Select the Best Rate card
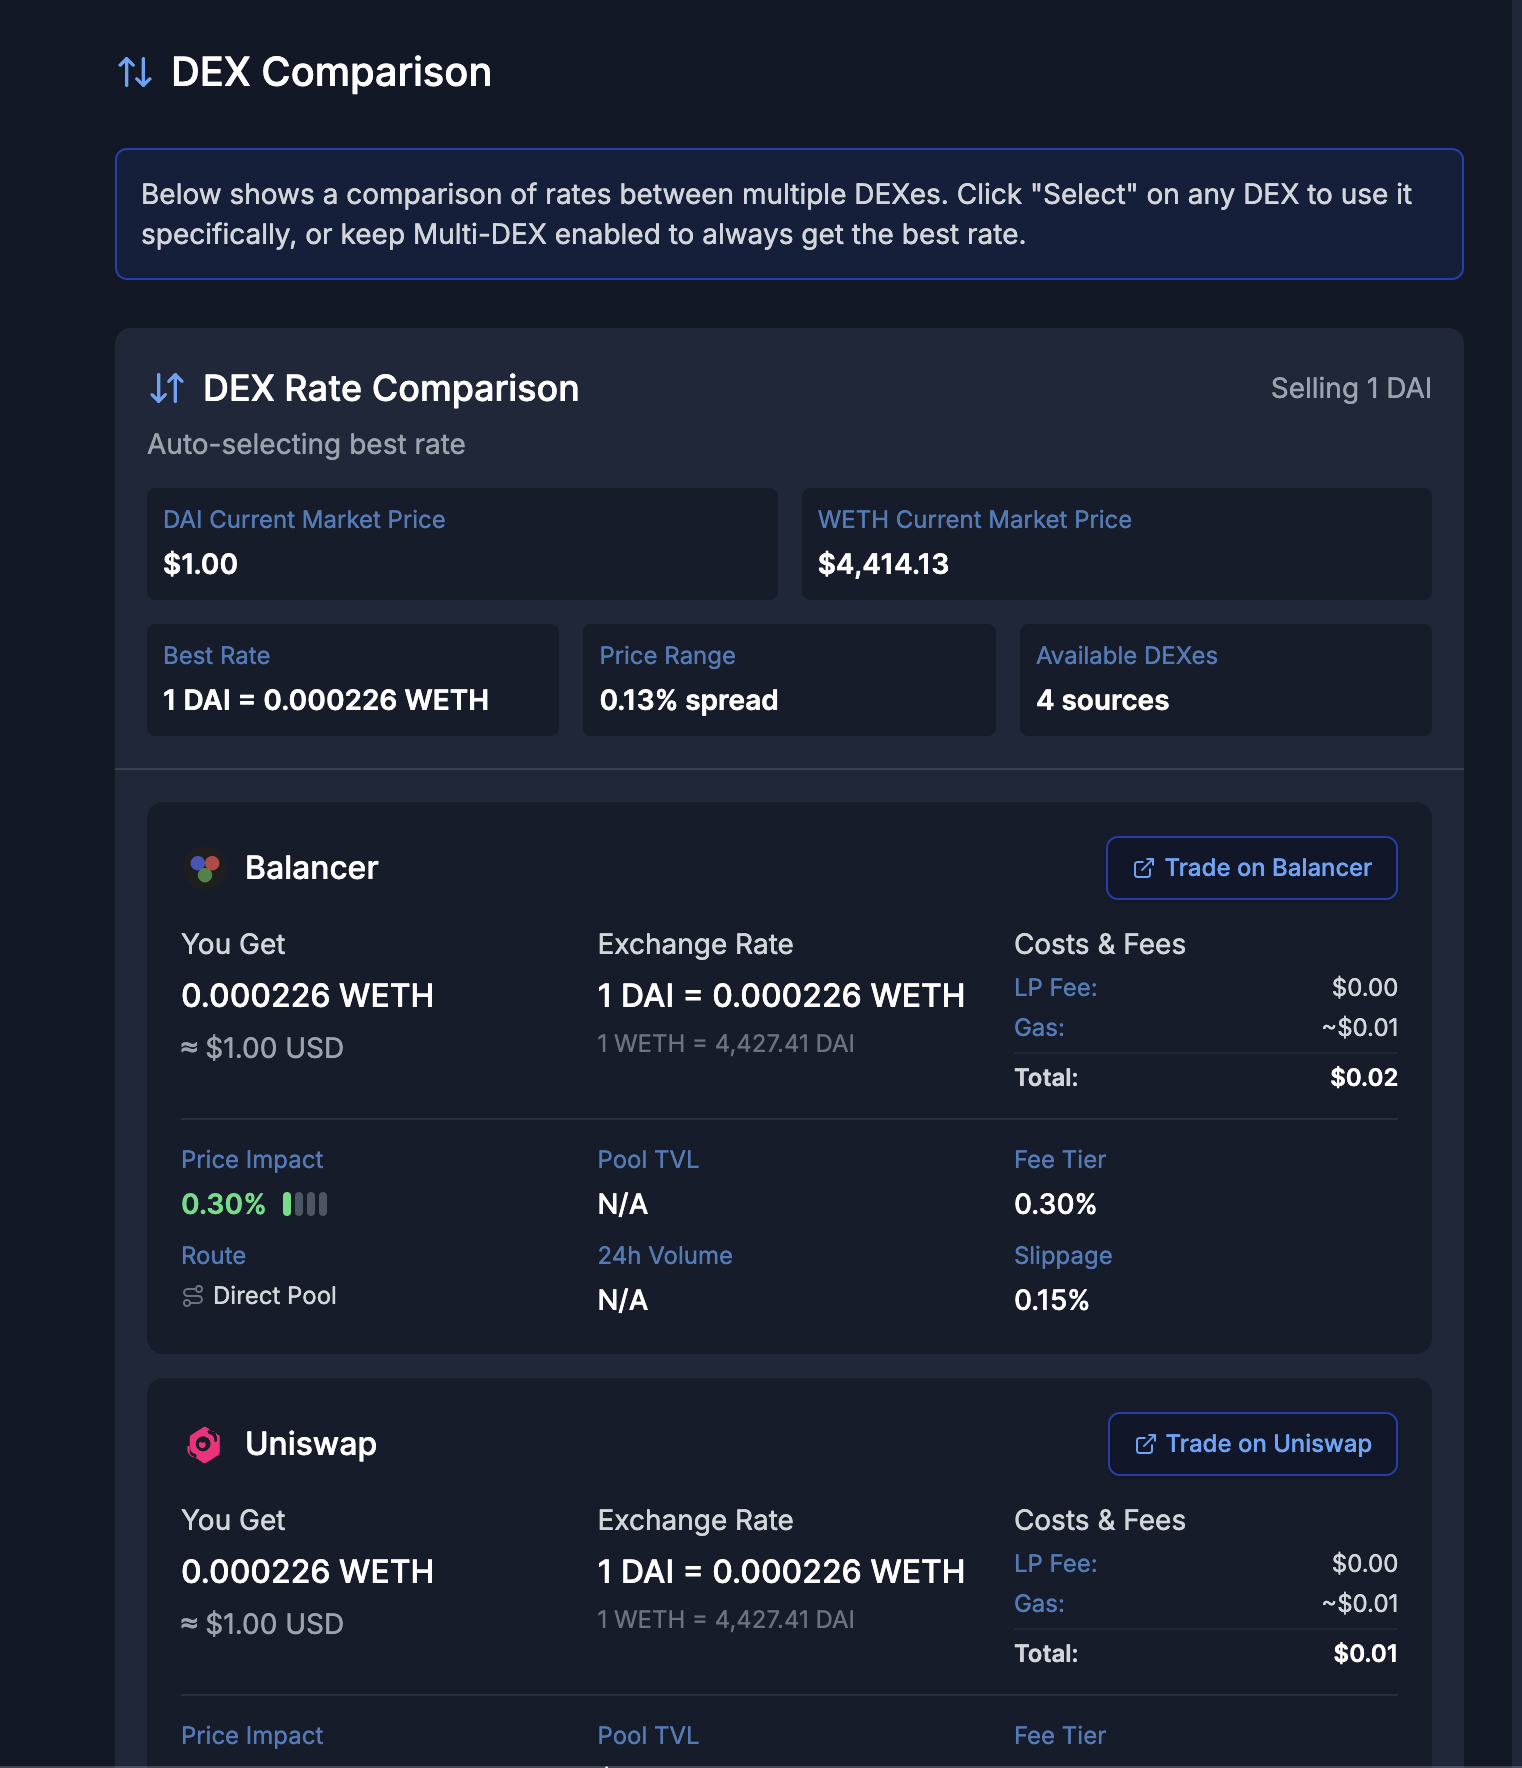The width and height of the screenshot is (1522, 1768). click(352, 680)
